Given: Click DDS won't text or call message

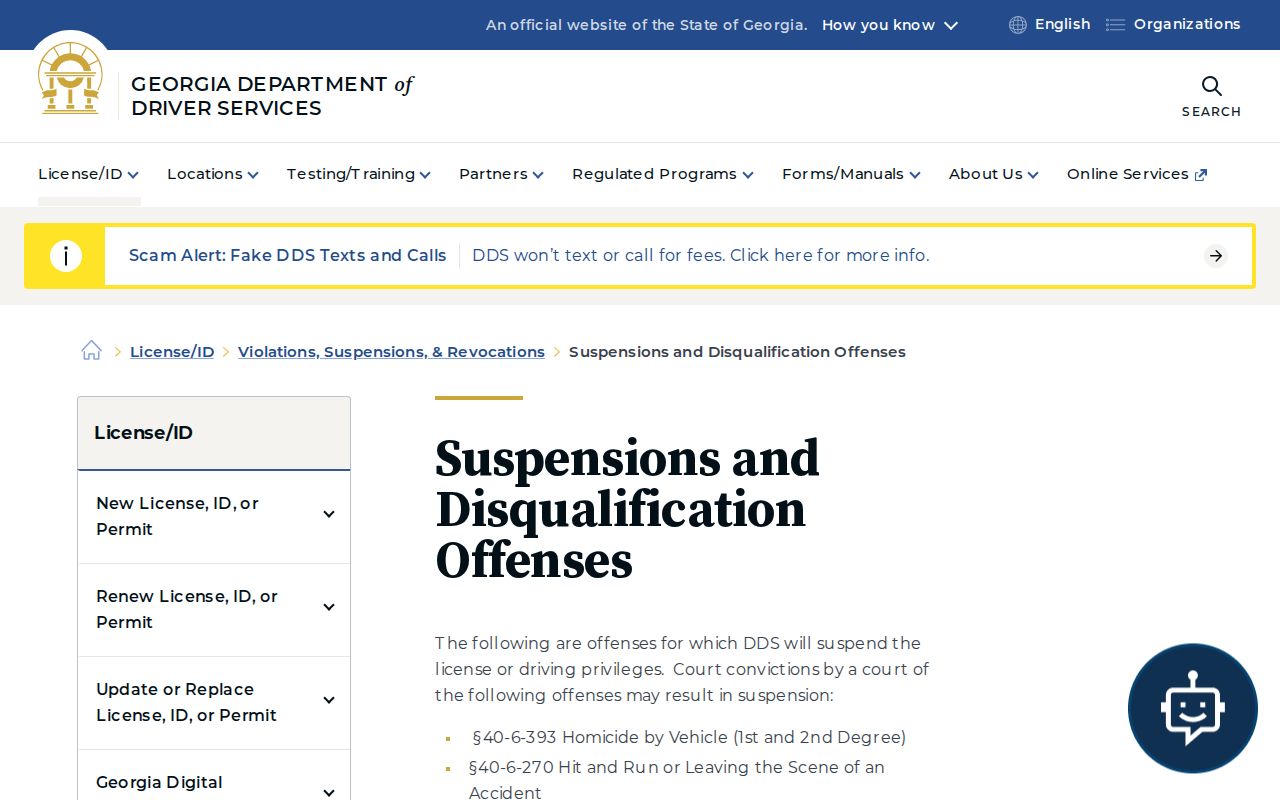Looking at the screenshot, I should [x=700, y=256].
